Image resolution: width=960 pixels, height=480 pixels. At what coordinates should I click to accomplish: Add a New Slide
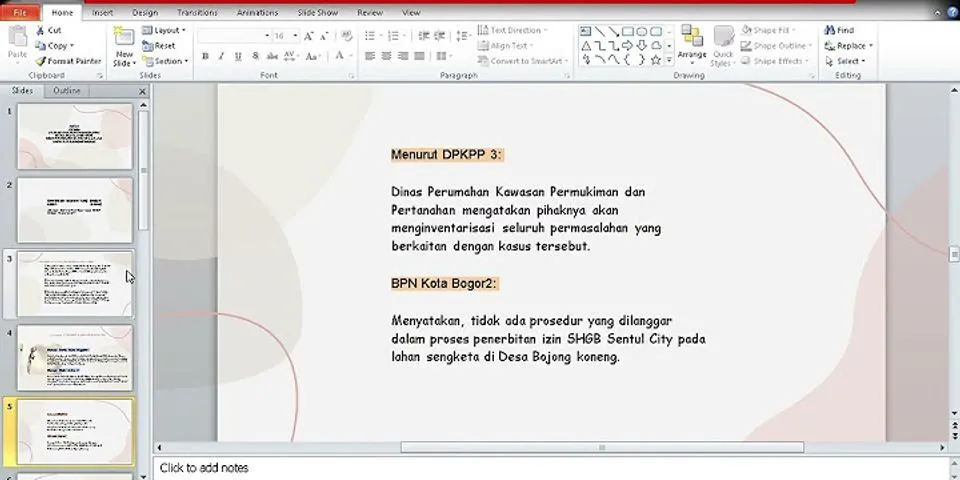124,47
